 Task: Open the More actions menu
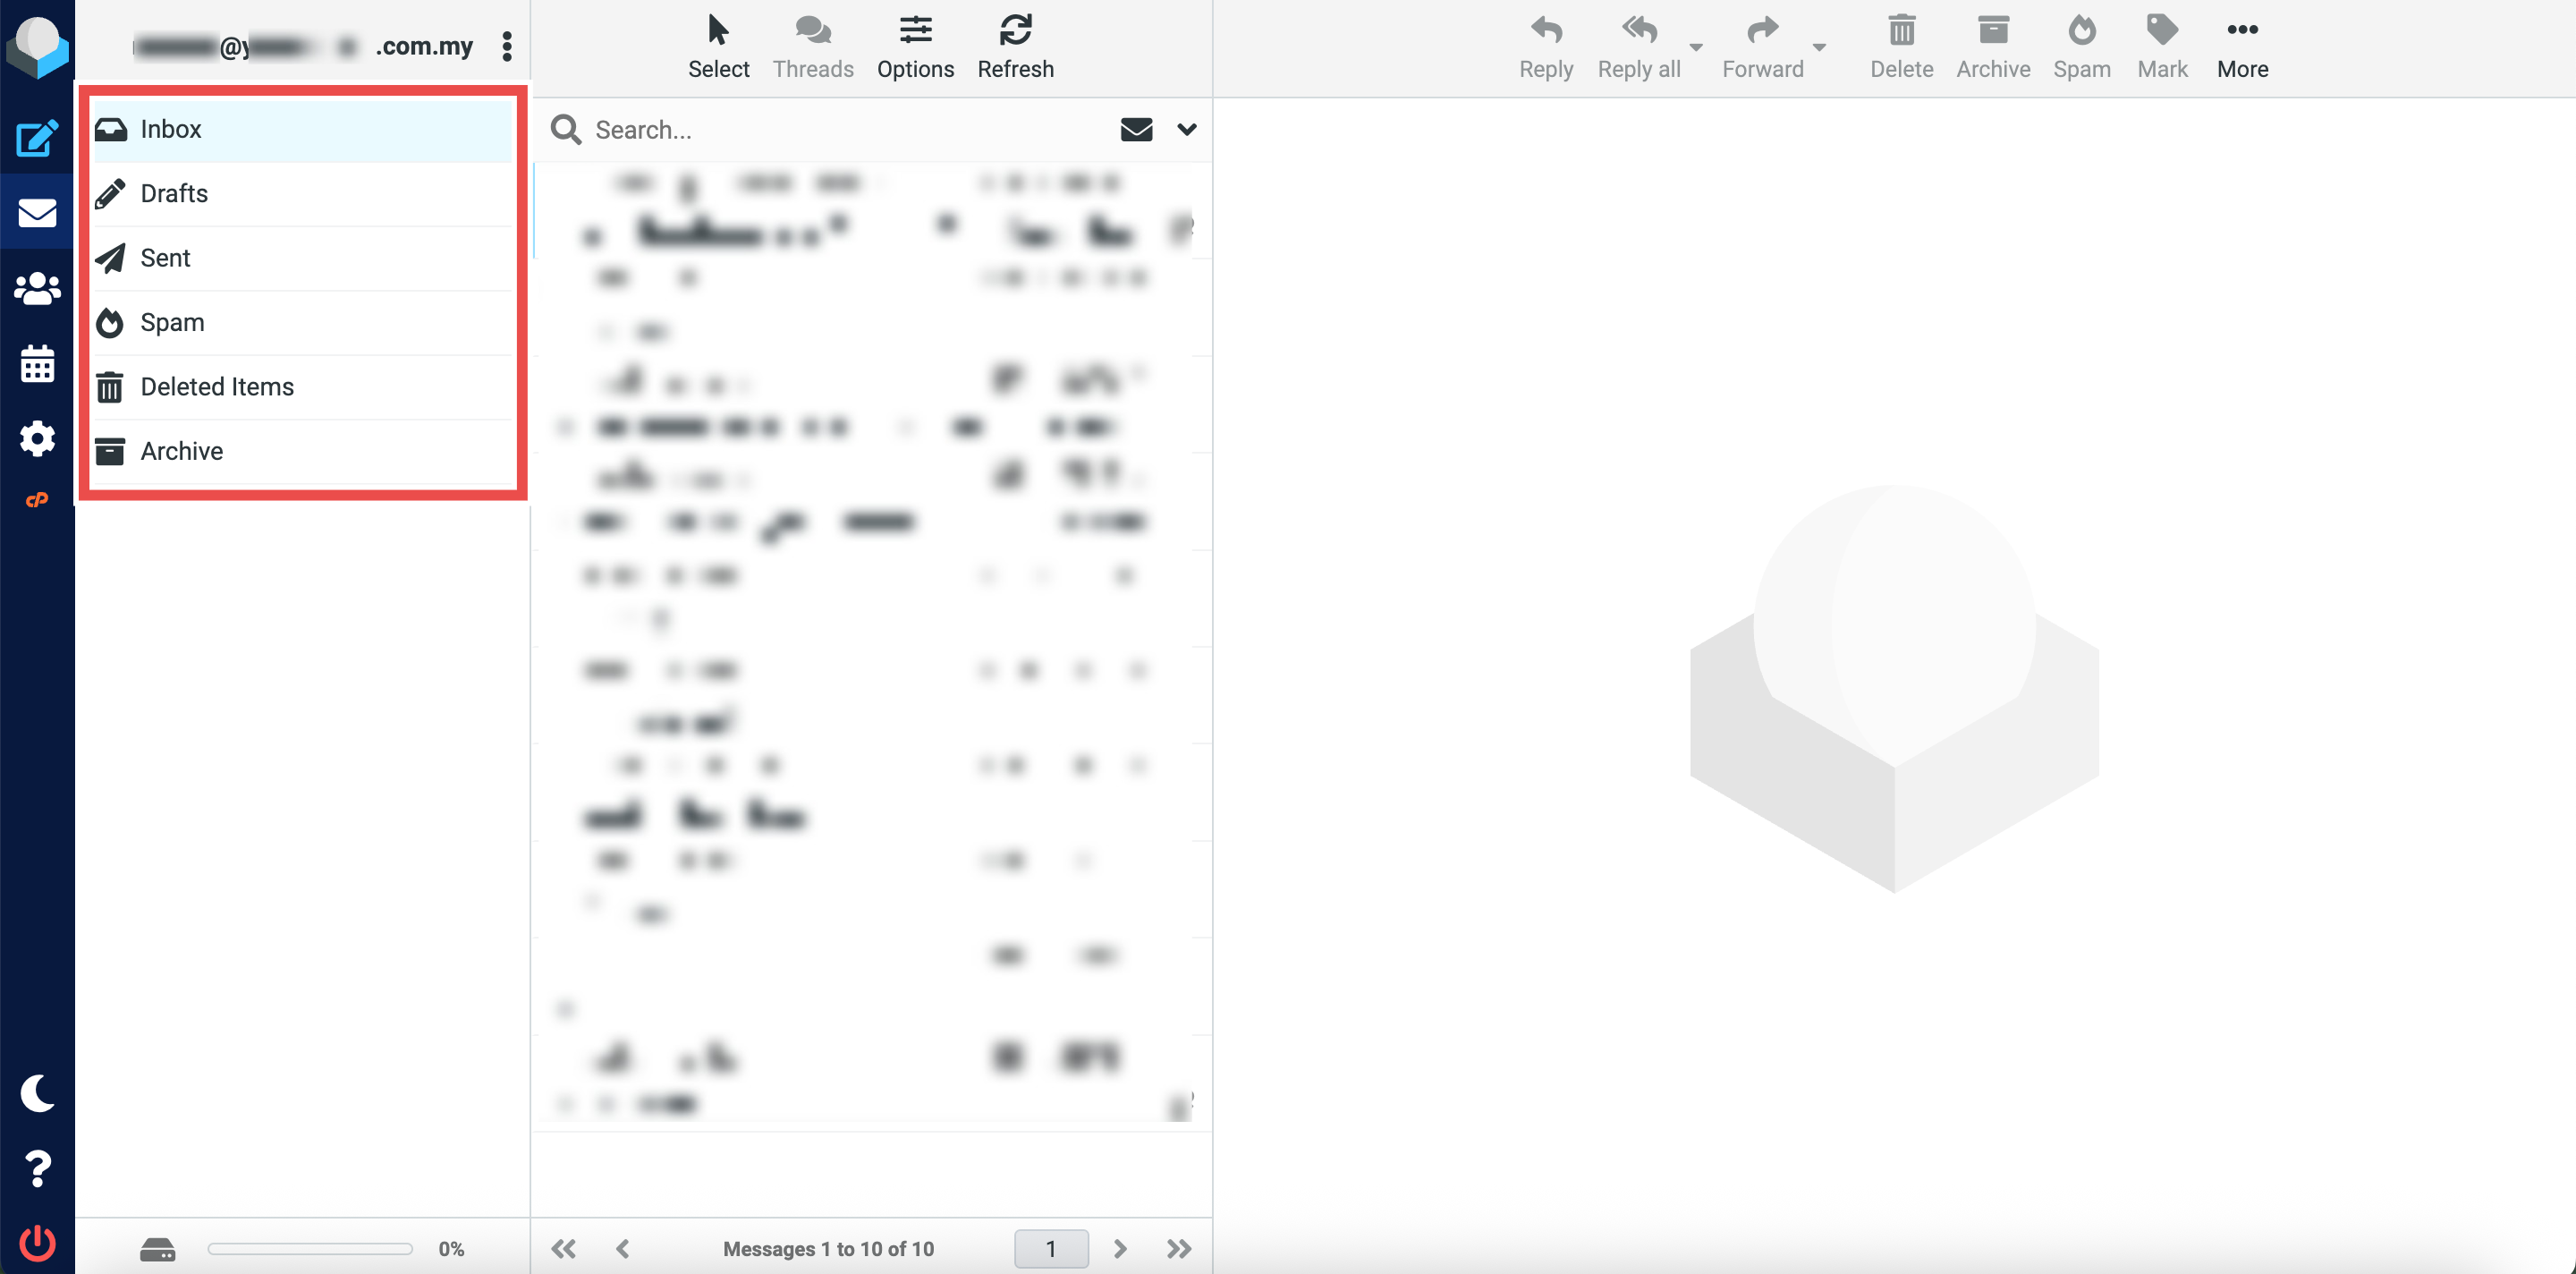coord(2241,46)
